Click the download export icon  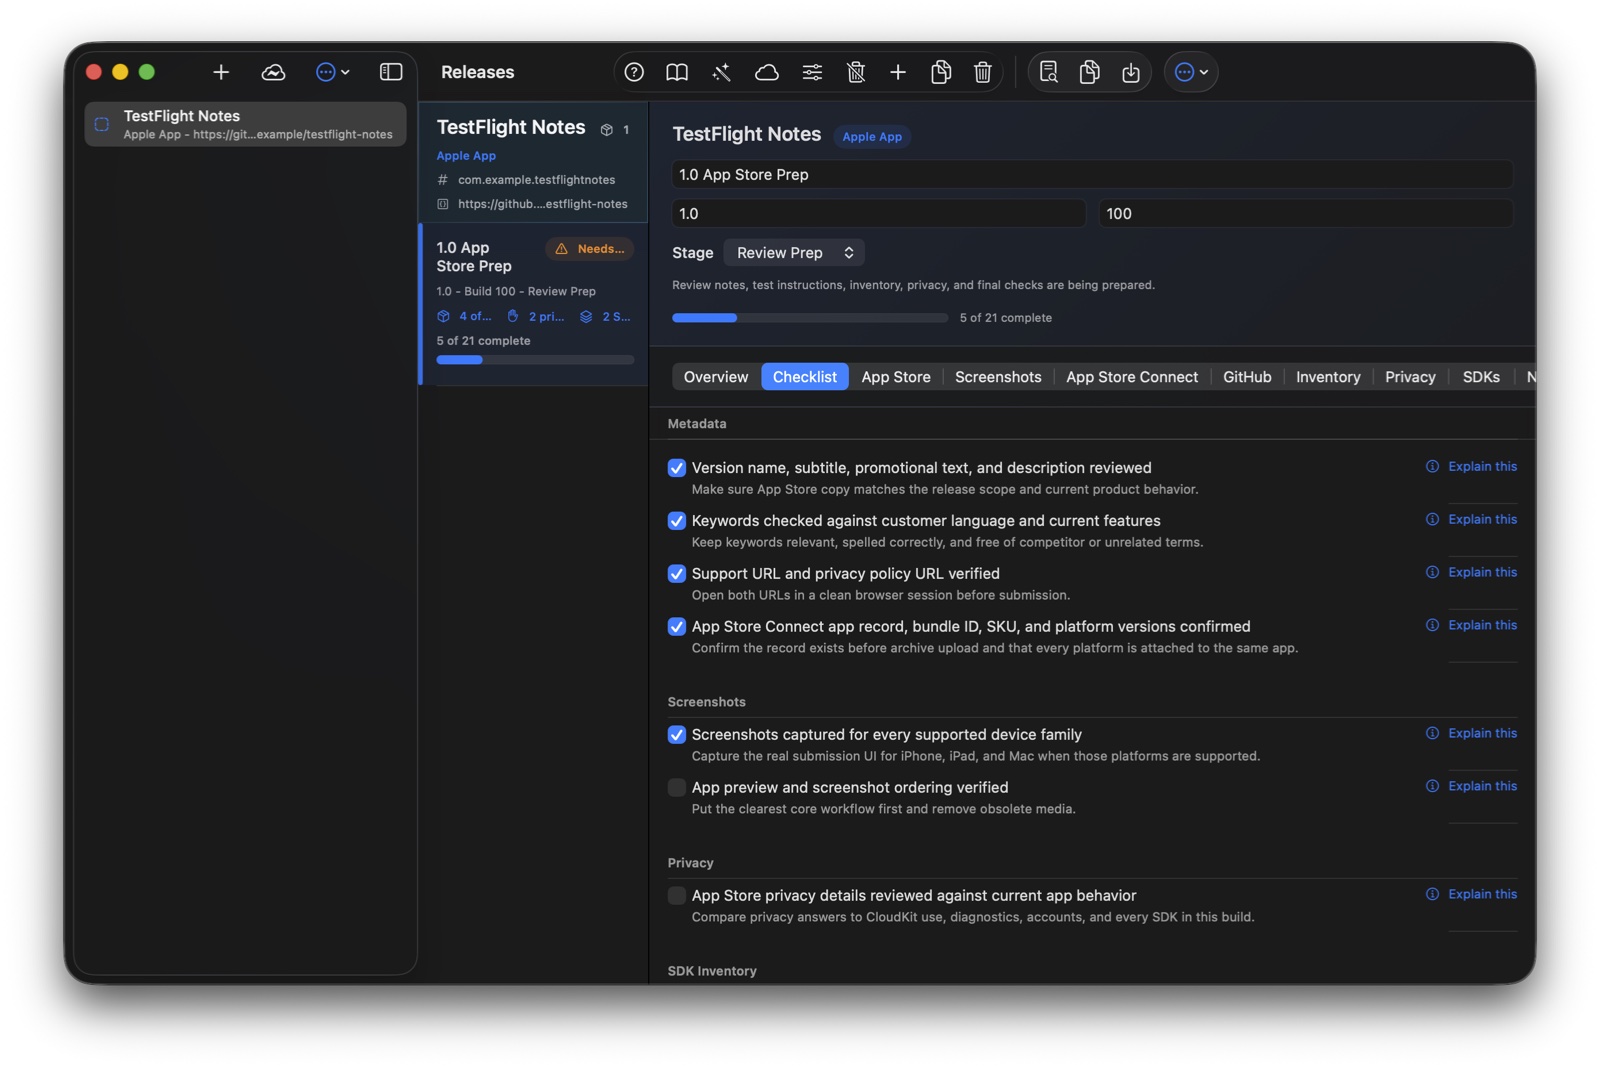click(x=1131, y=72)
